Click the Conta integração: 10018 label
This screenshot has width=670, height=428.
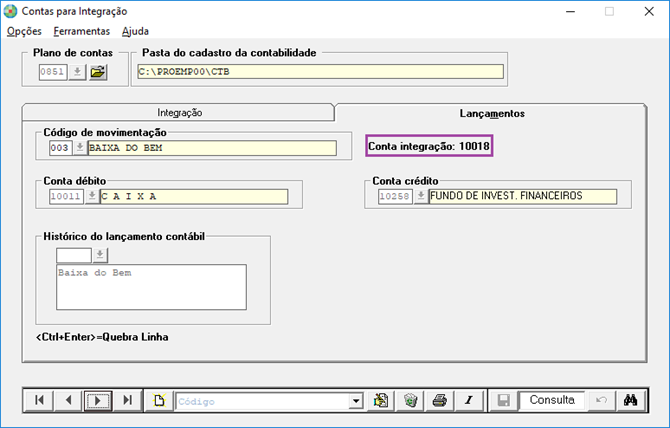(x=429, y=146)
